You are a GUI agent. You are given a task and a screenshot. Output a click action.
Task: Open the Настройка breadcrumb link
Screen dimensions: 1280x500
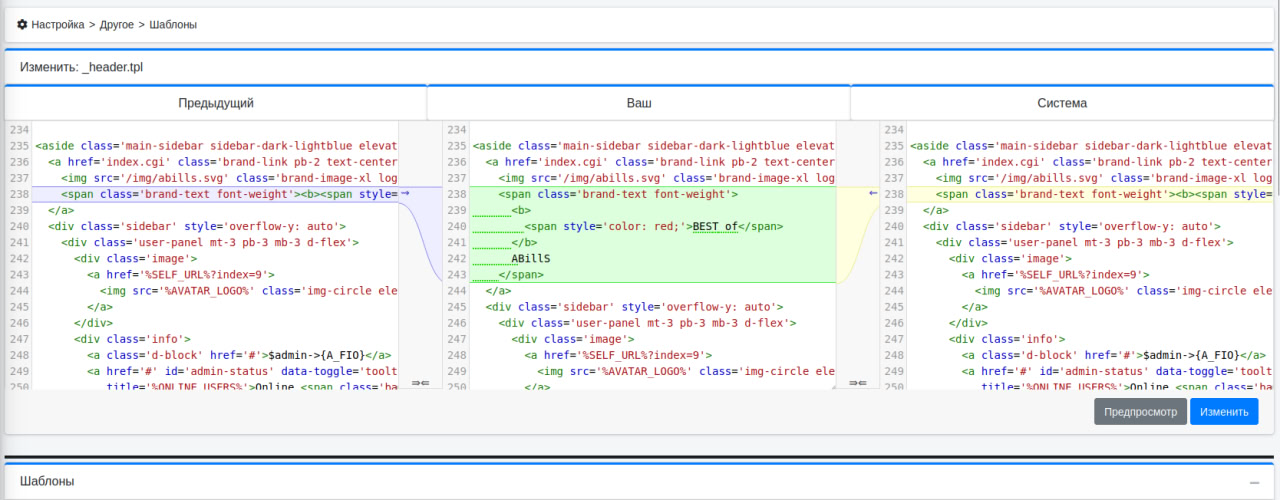tap(58, 24)
